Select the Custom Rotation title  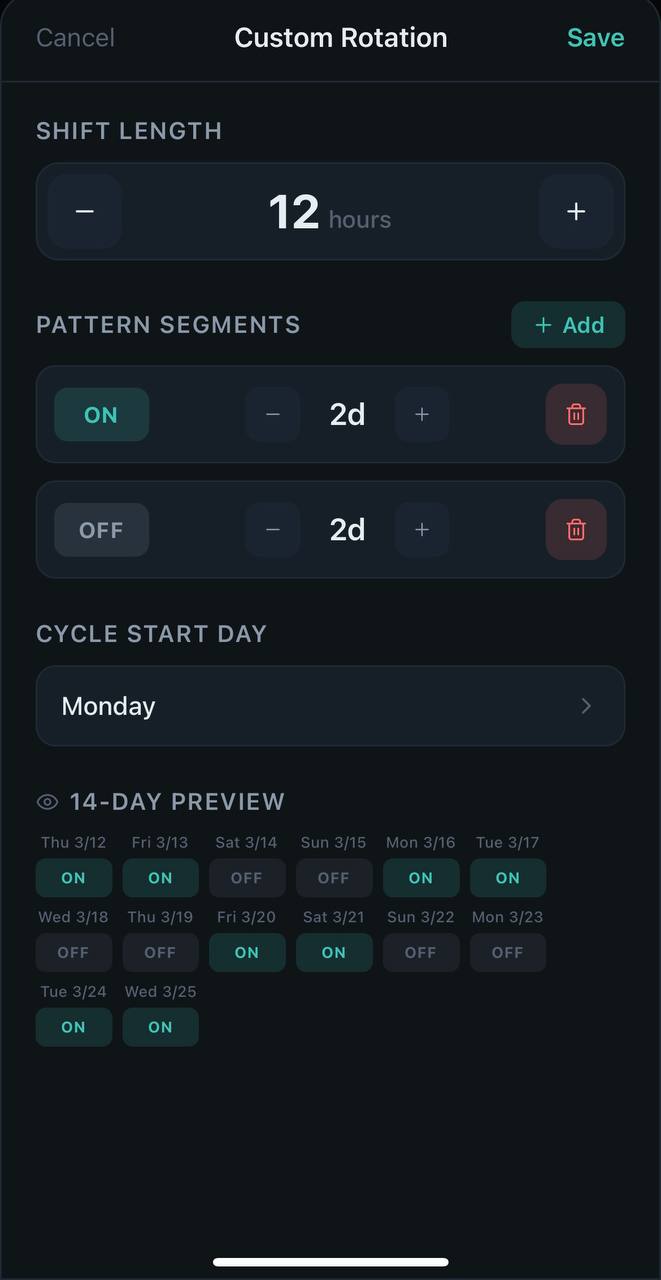click(340, 37)
